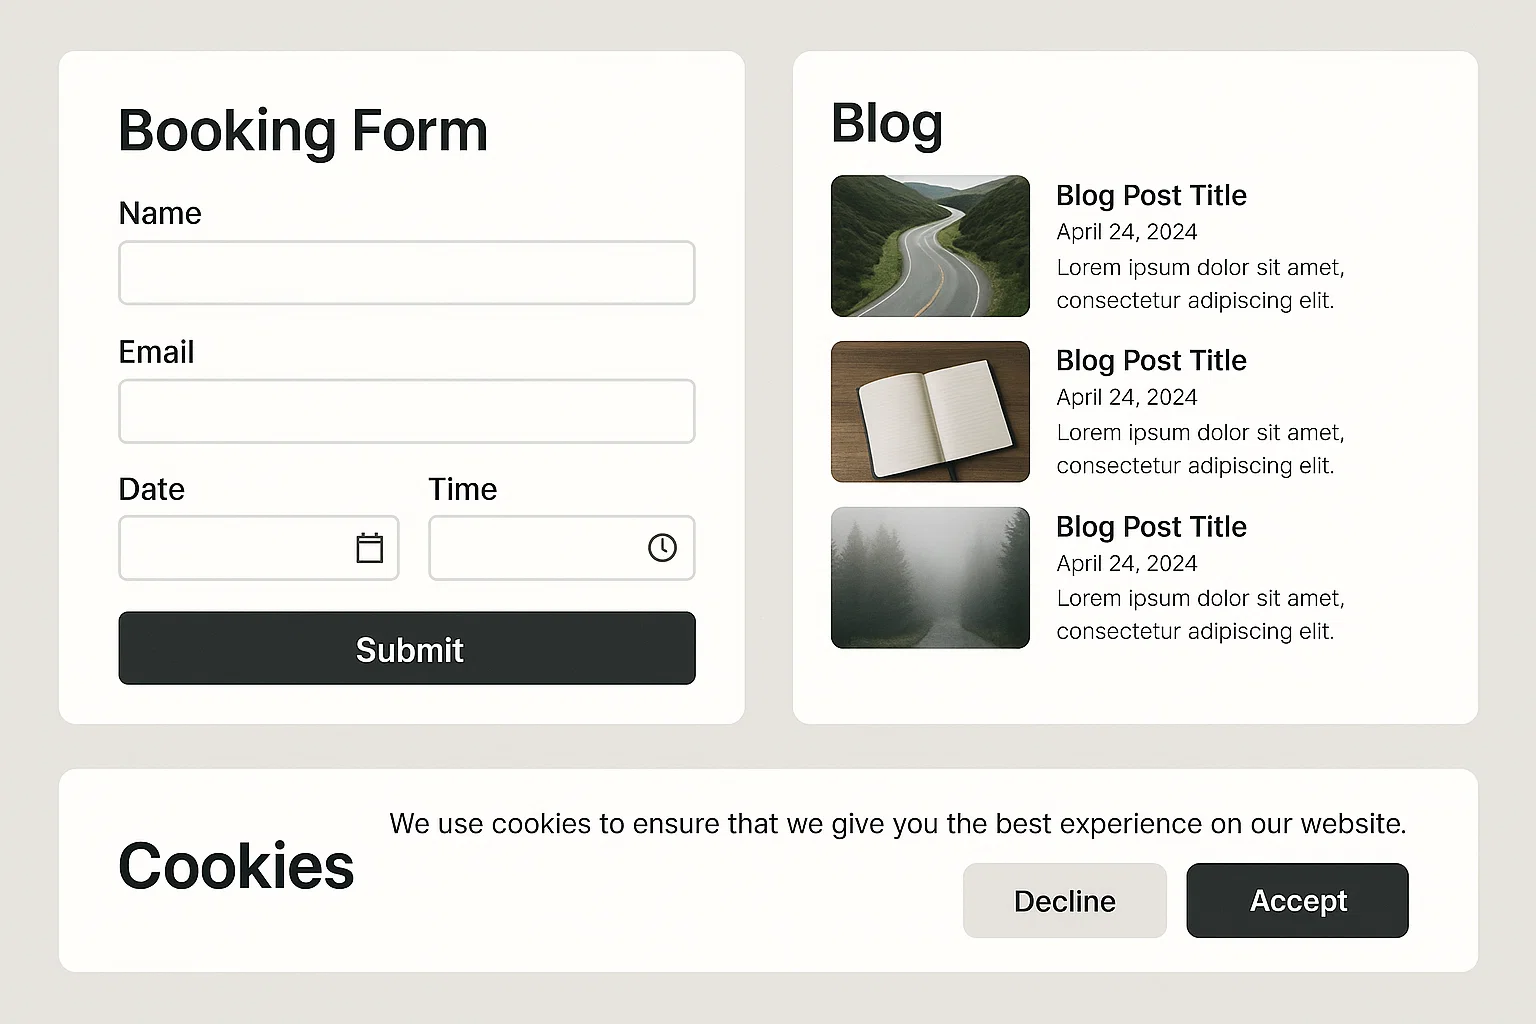1536x1024 pixels.
Task: Click the first Blog Post Title link
Action: [1151, 196]
